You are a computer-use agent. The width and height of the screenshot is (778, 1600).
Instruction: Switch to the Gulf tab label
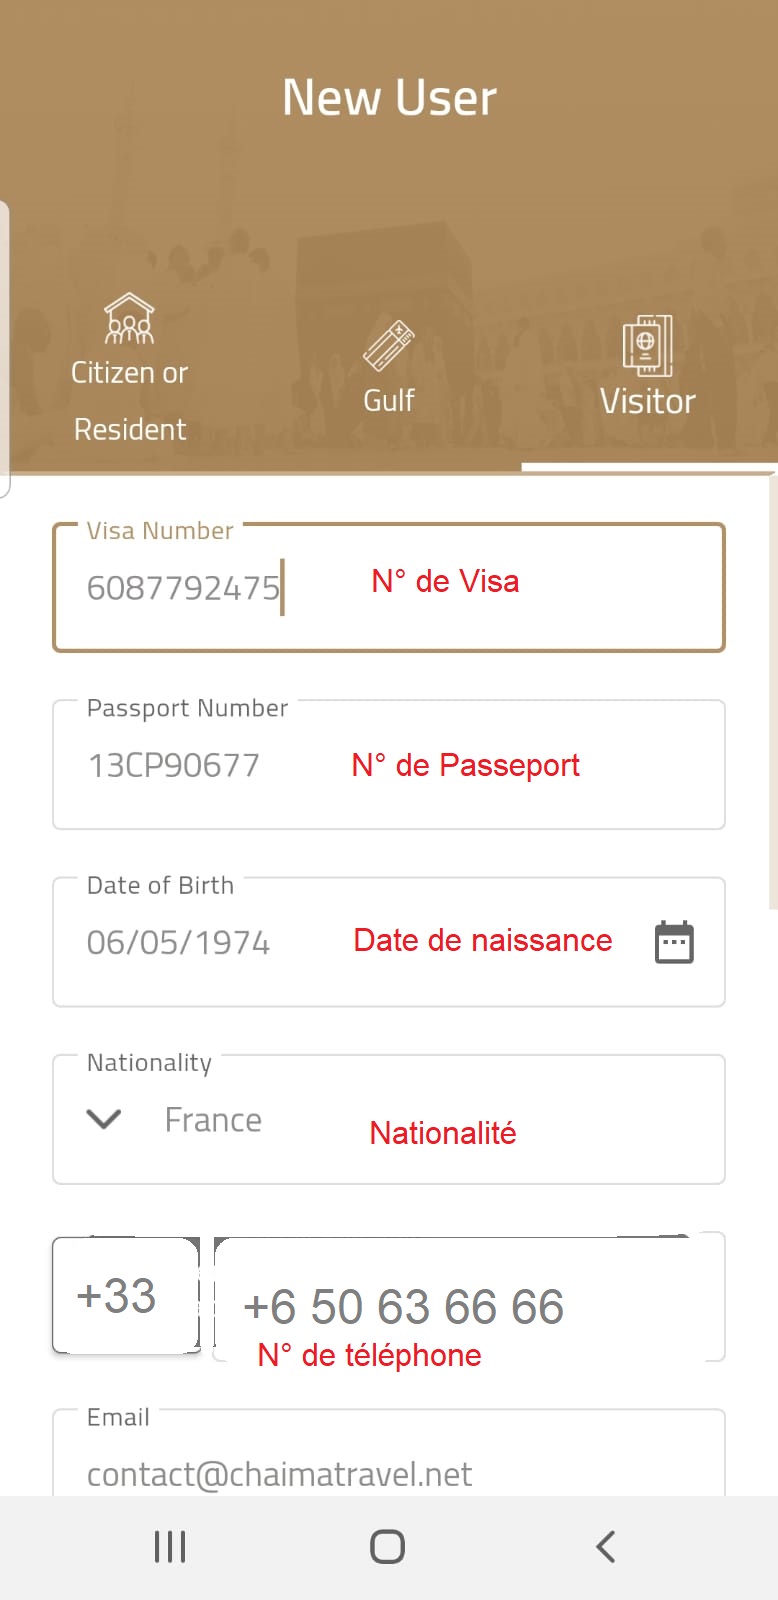[389, 400]
